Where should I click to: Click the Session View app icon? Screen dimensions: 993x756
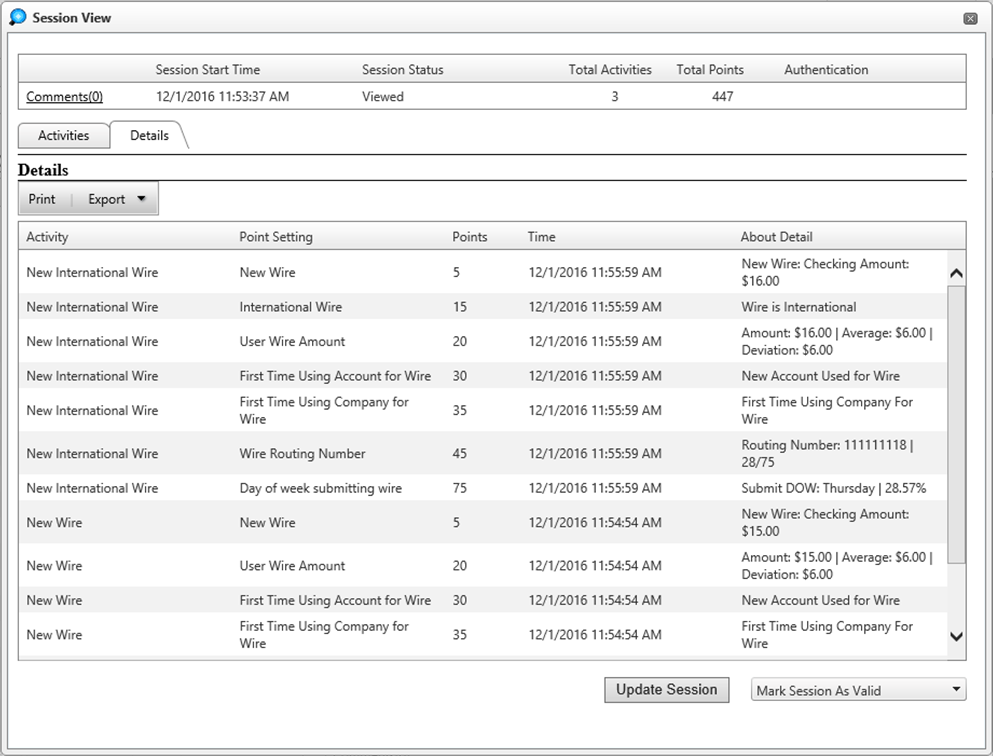(17, 17)
